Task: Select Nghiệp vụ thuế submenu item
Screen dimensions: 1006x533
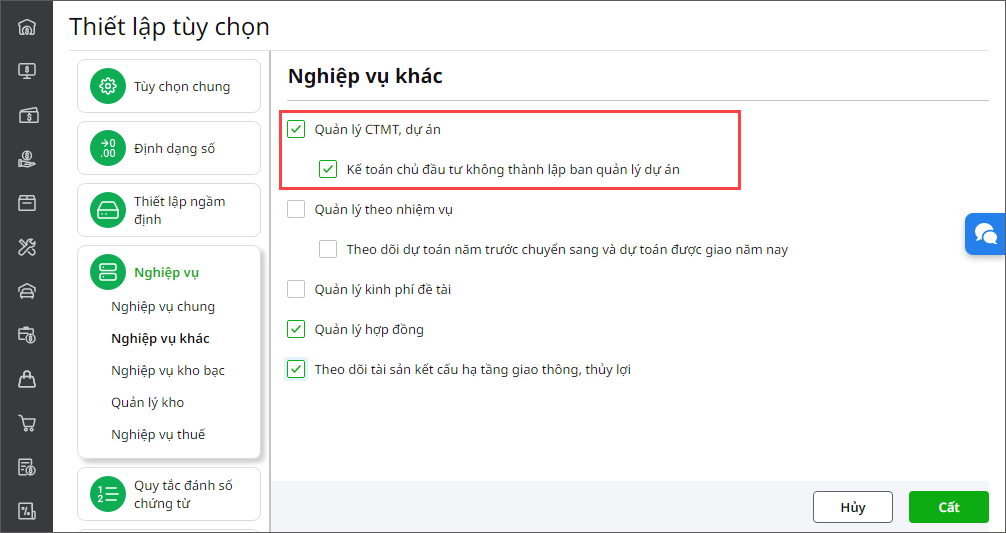Action: pyautogui.click(x=158, y=435)
